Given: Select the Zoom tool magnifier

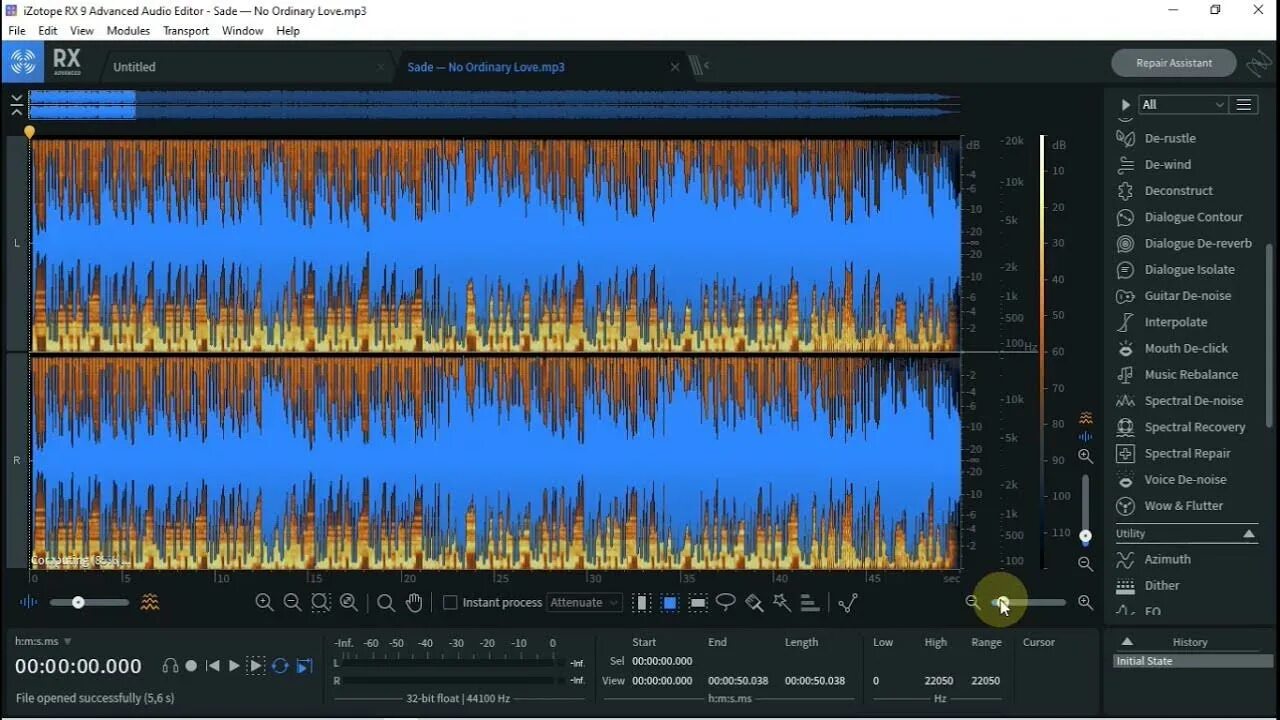Looking at the screenshot, I should (x=385, y=602).
